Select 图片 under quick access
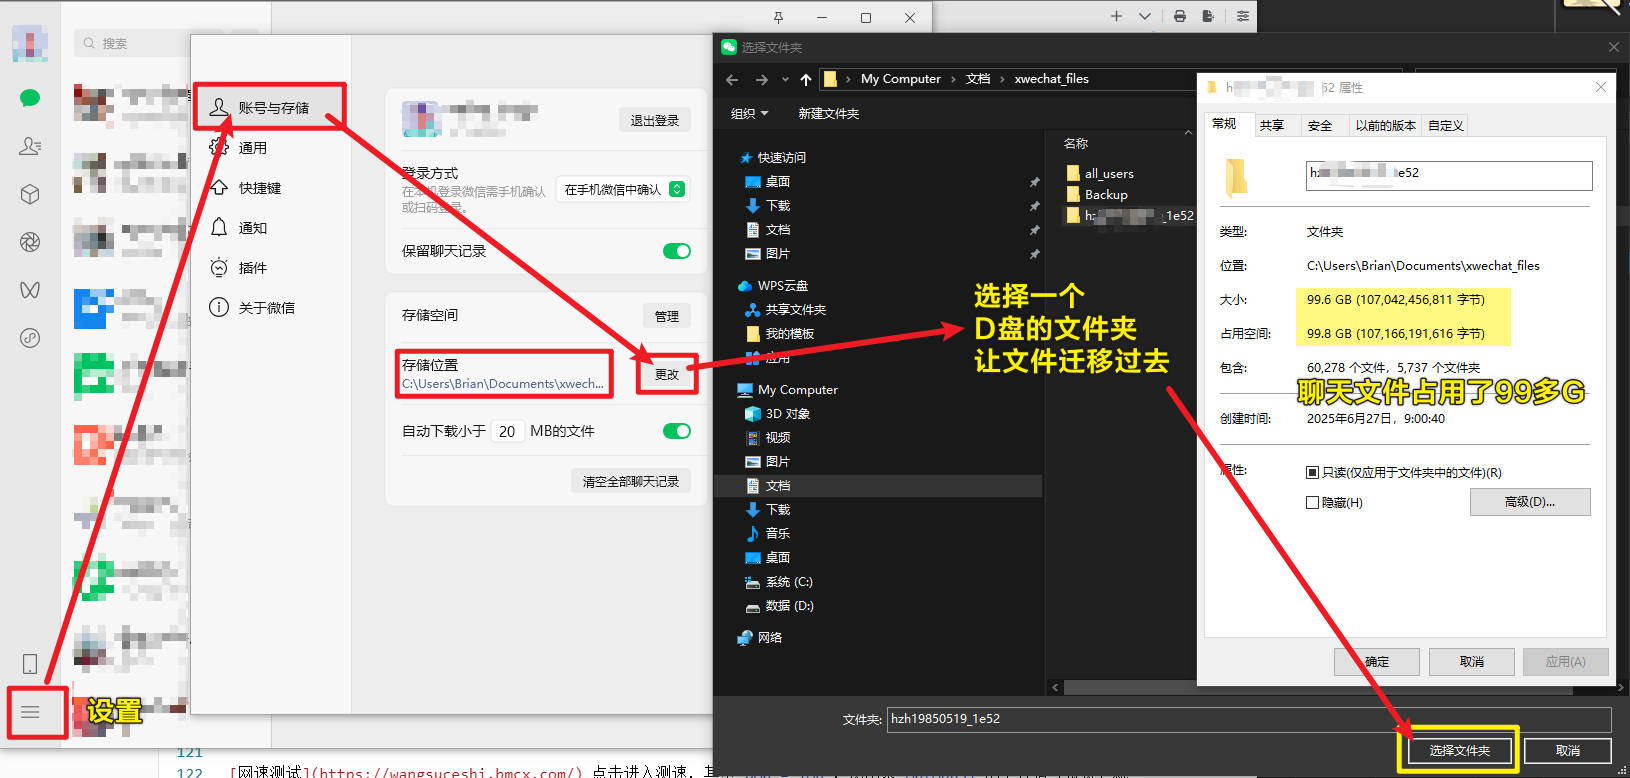This screenshot has height=778, width=1630. [778, 254]
